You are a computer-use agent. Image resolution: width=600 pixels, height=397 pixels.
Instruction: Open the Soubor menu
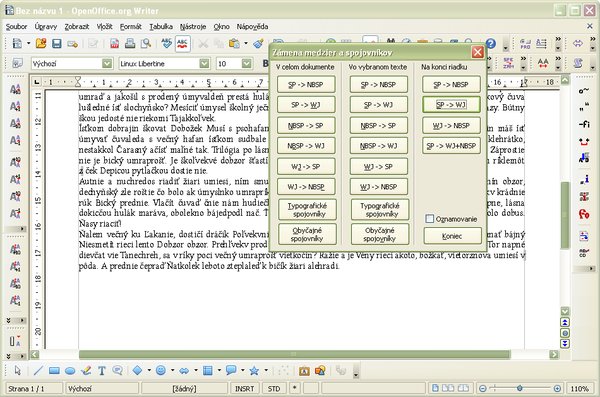point(16,27)
